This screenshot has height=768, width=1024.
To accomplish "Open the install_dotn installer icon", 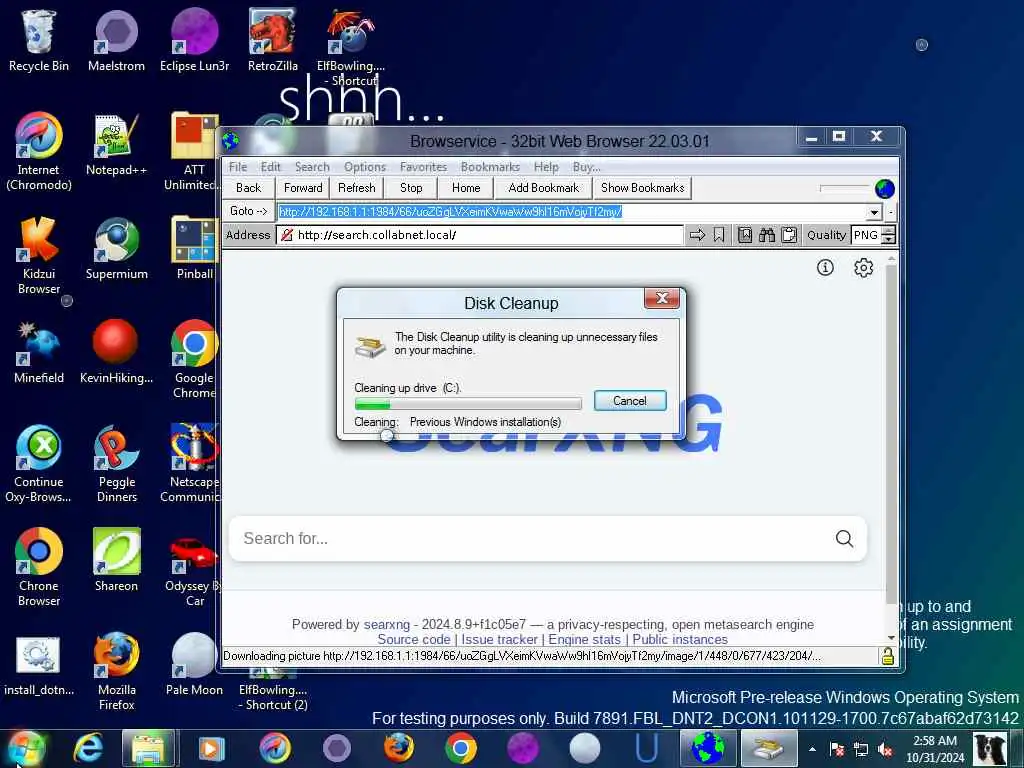I will (39, 665).
